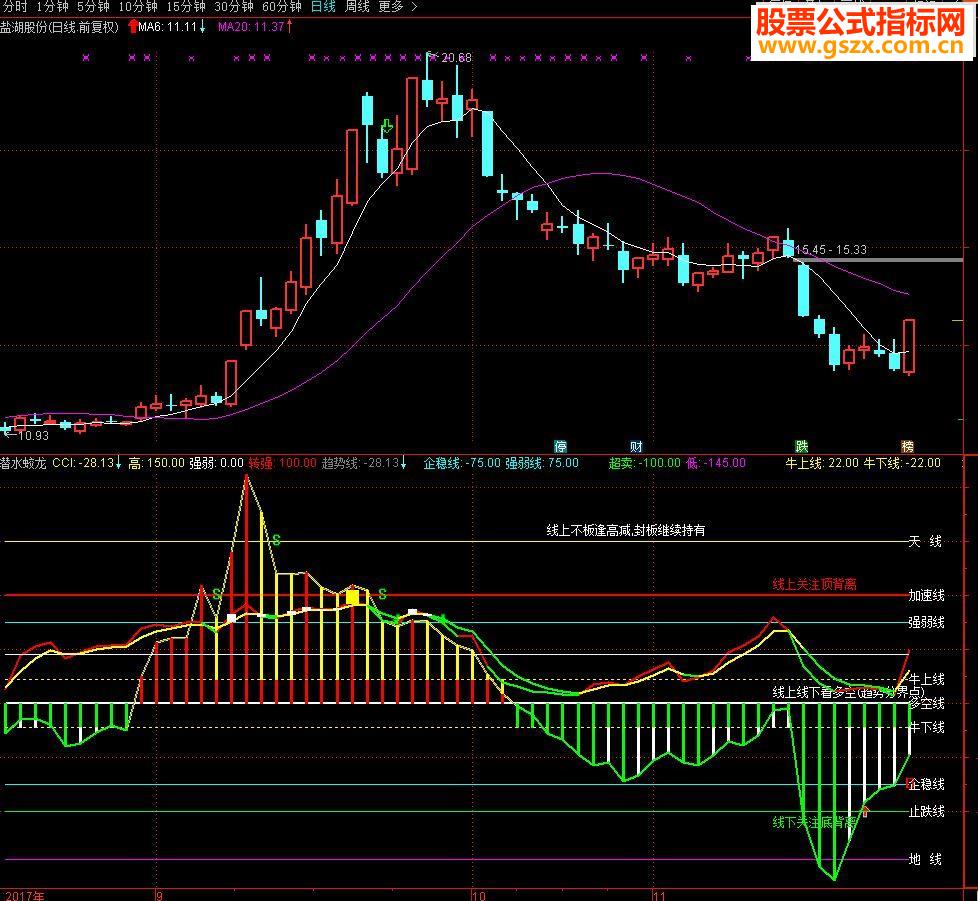
Task: Click the 牛上线: 22.00 value
Action: [x=821, y=463]
